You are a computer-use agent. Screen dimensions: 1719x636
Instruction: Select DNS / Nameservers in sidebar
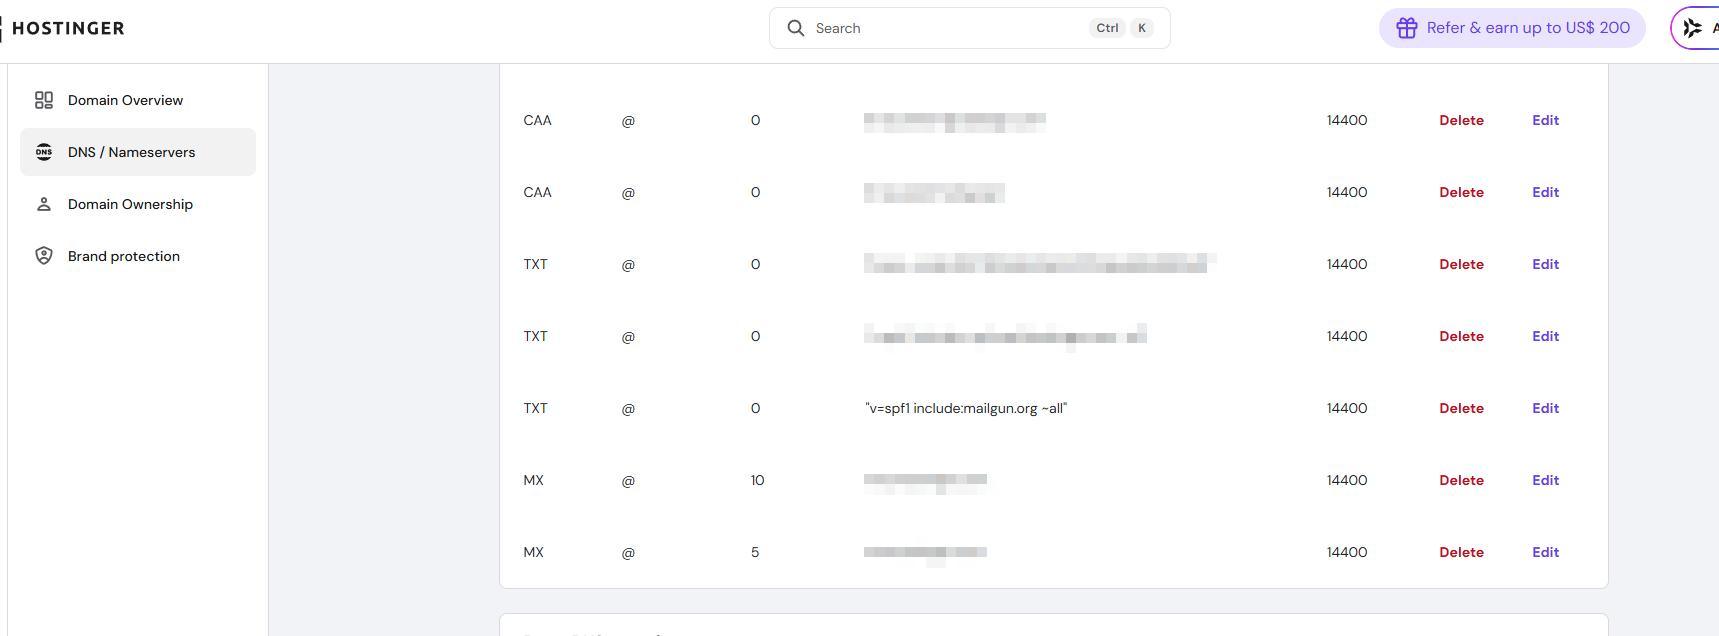coord(131,152)
